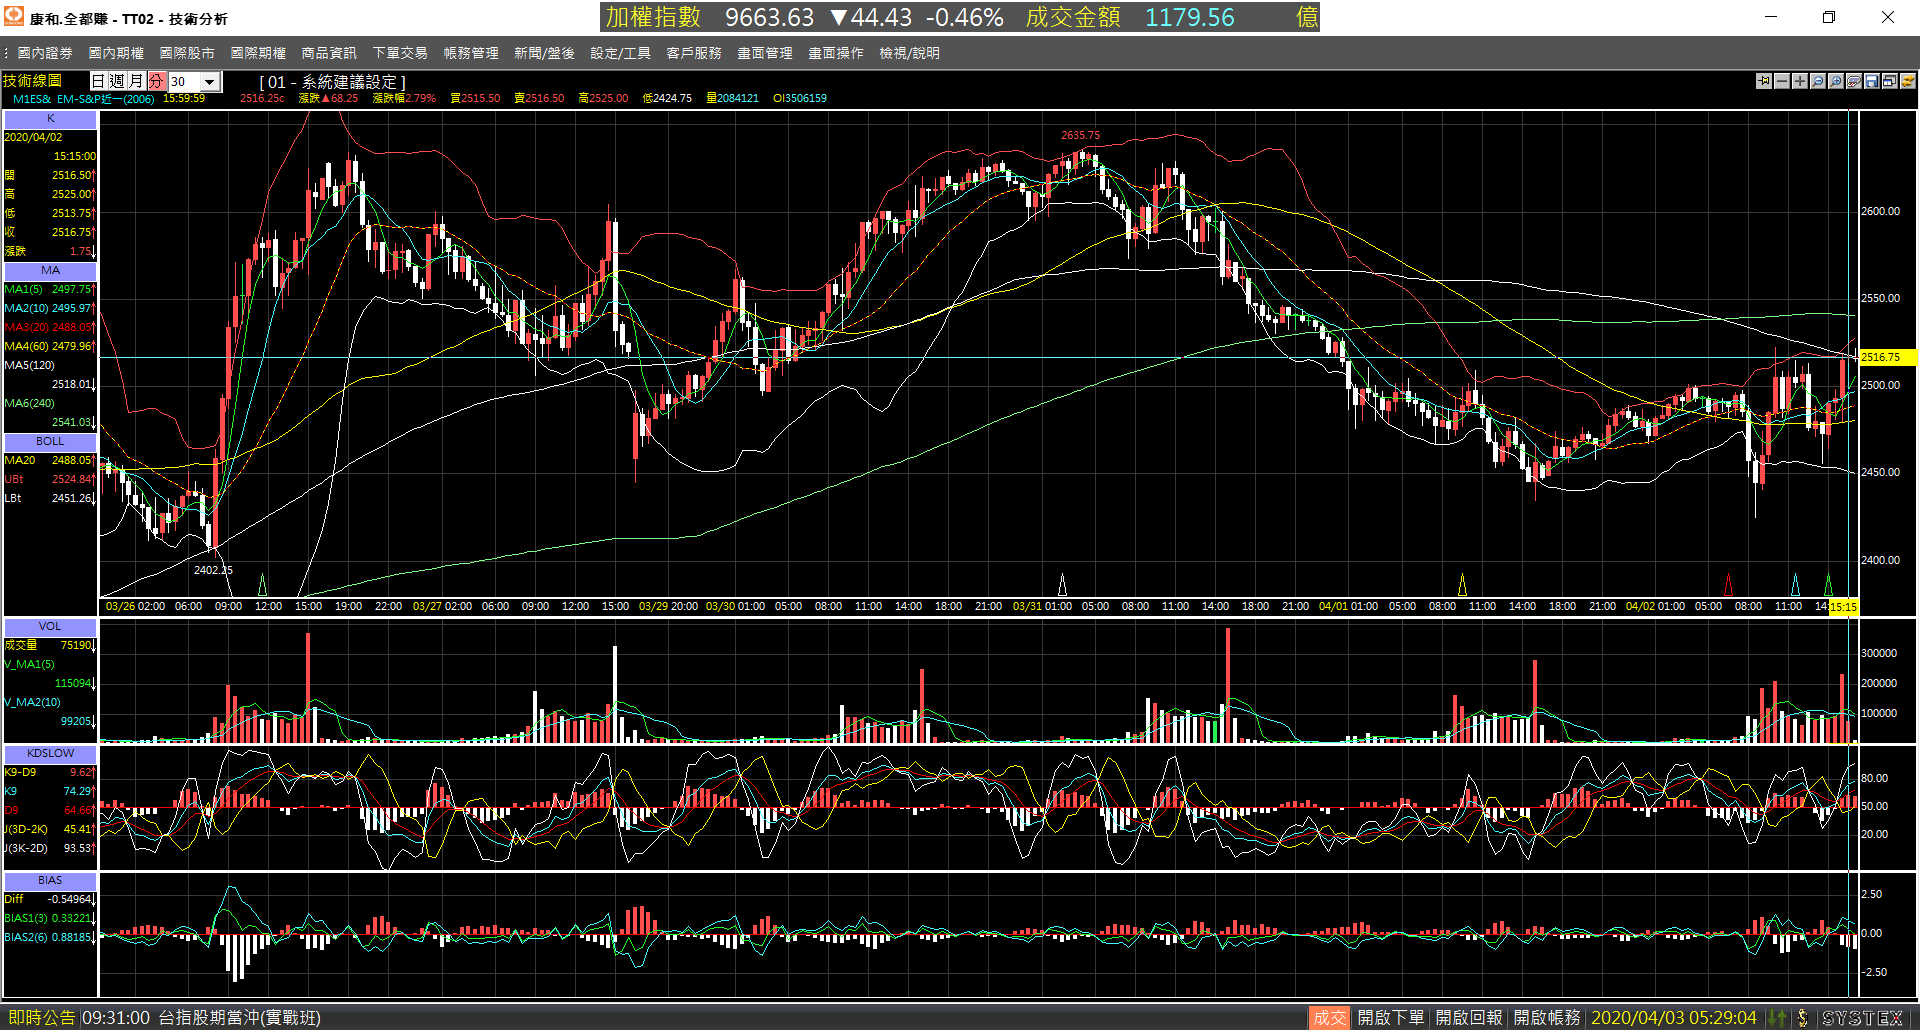Viewport: 1920px width, 1030px height.
Task: Select the 週 weekly period toggle
Action: coord(118,81)
